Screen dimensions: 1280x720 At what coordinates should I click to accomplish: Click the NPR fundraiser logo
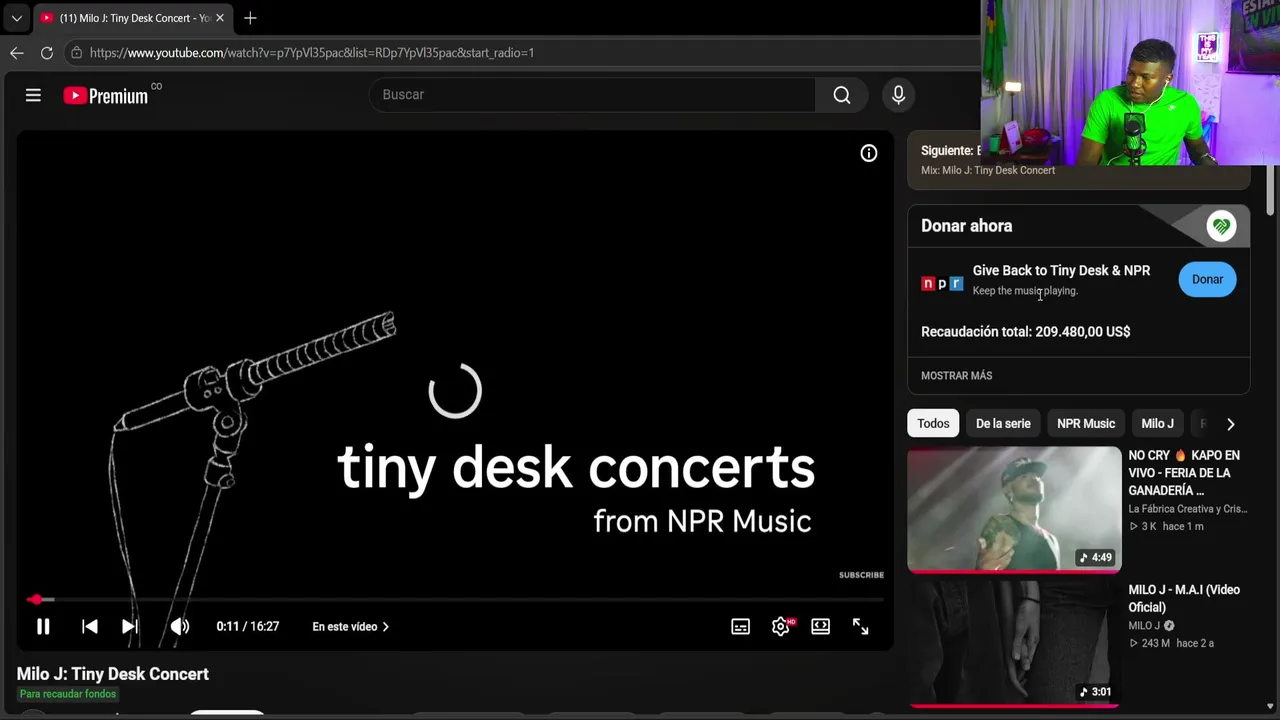point(941,283)
